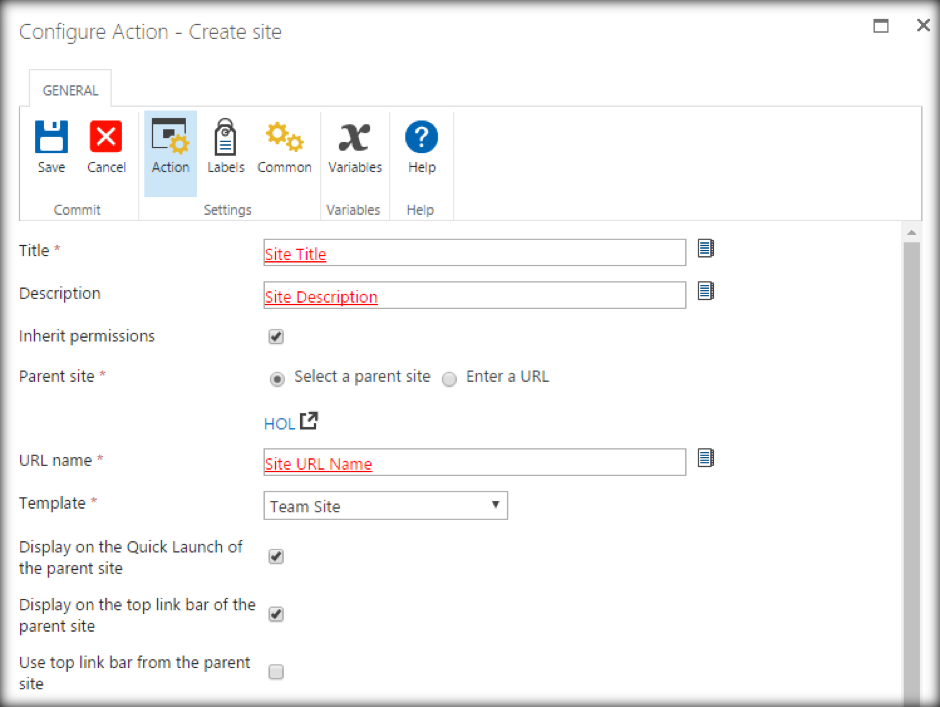Expand the Template dropdown showing Team Site
This screenshot has width=940, height=707.
tap(385, 506)
